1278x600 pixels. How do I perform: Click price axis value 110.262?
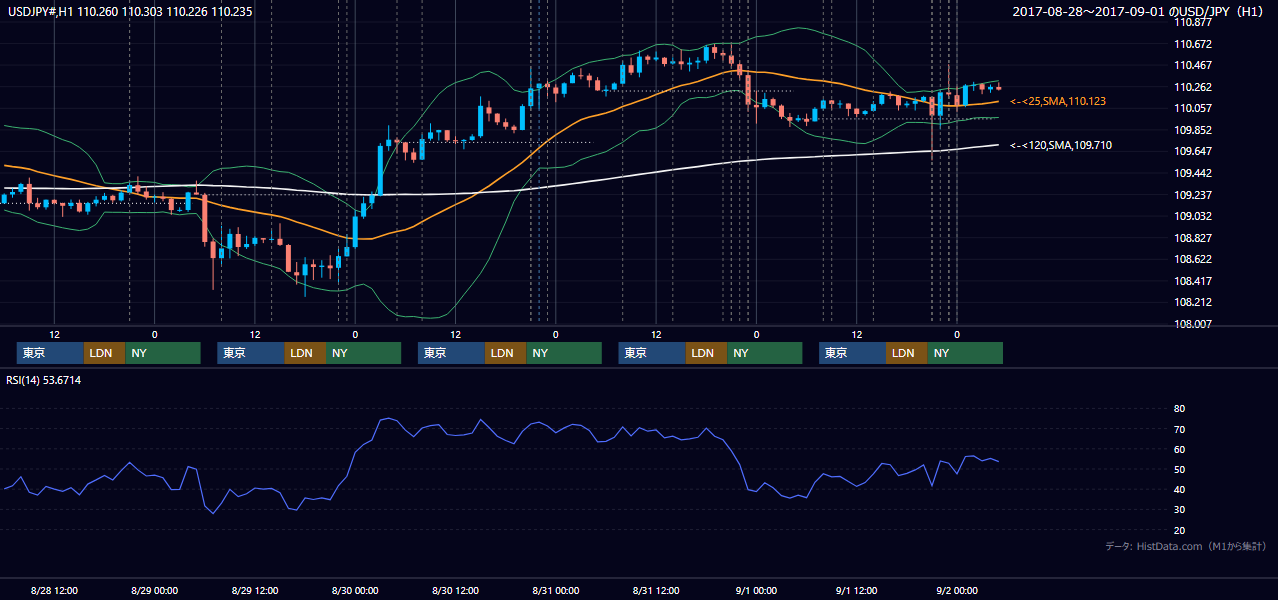click(x=1194, y=87)
